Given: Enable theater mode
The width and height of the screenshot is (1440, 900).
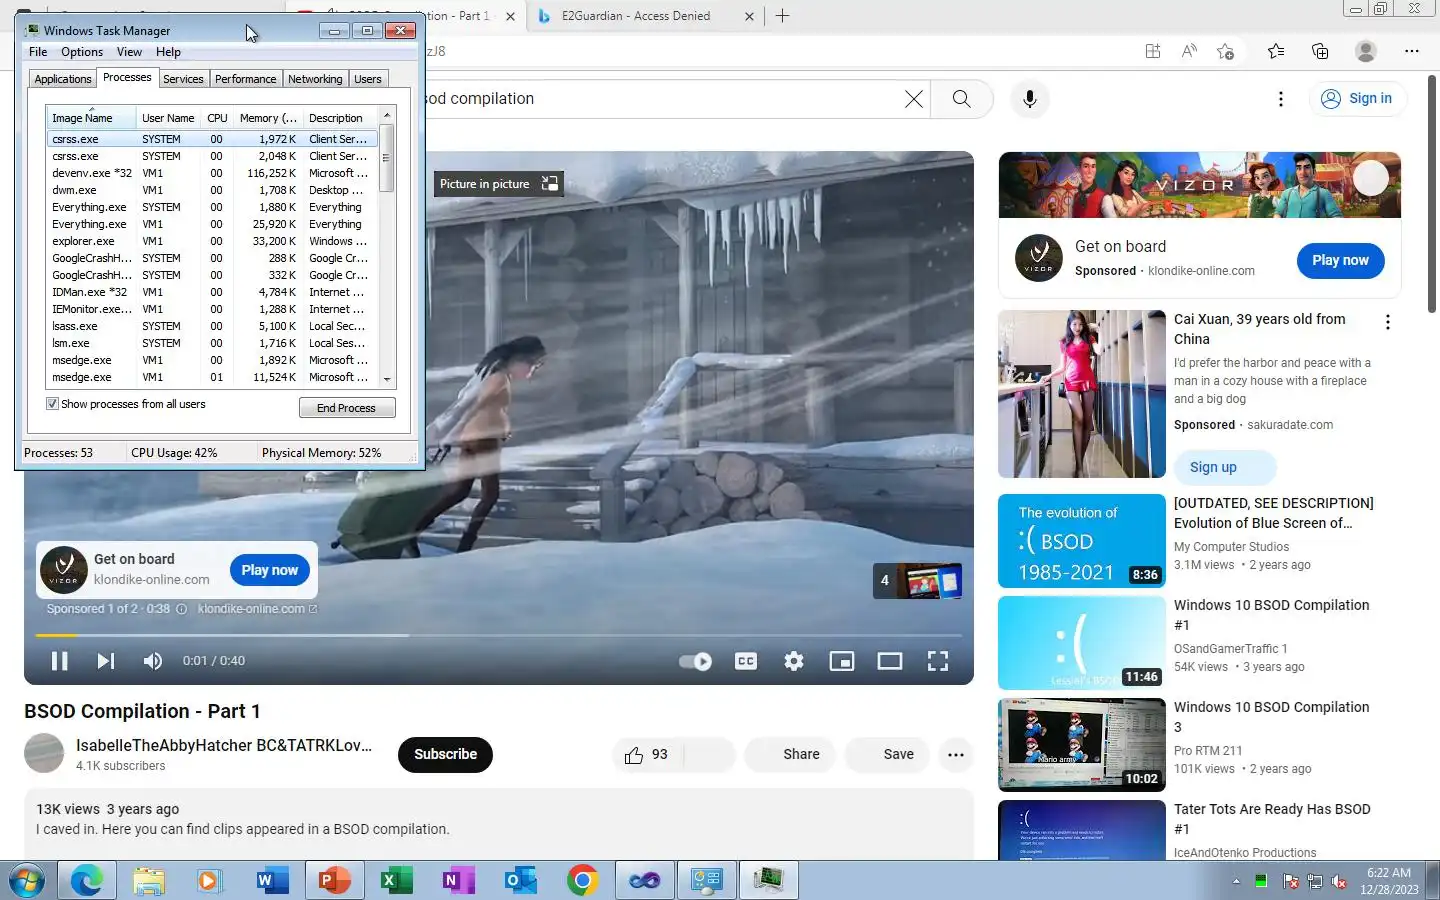Looking at the screenshot, I should tap(890, 661).
